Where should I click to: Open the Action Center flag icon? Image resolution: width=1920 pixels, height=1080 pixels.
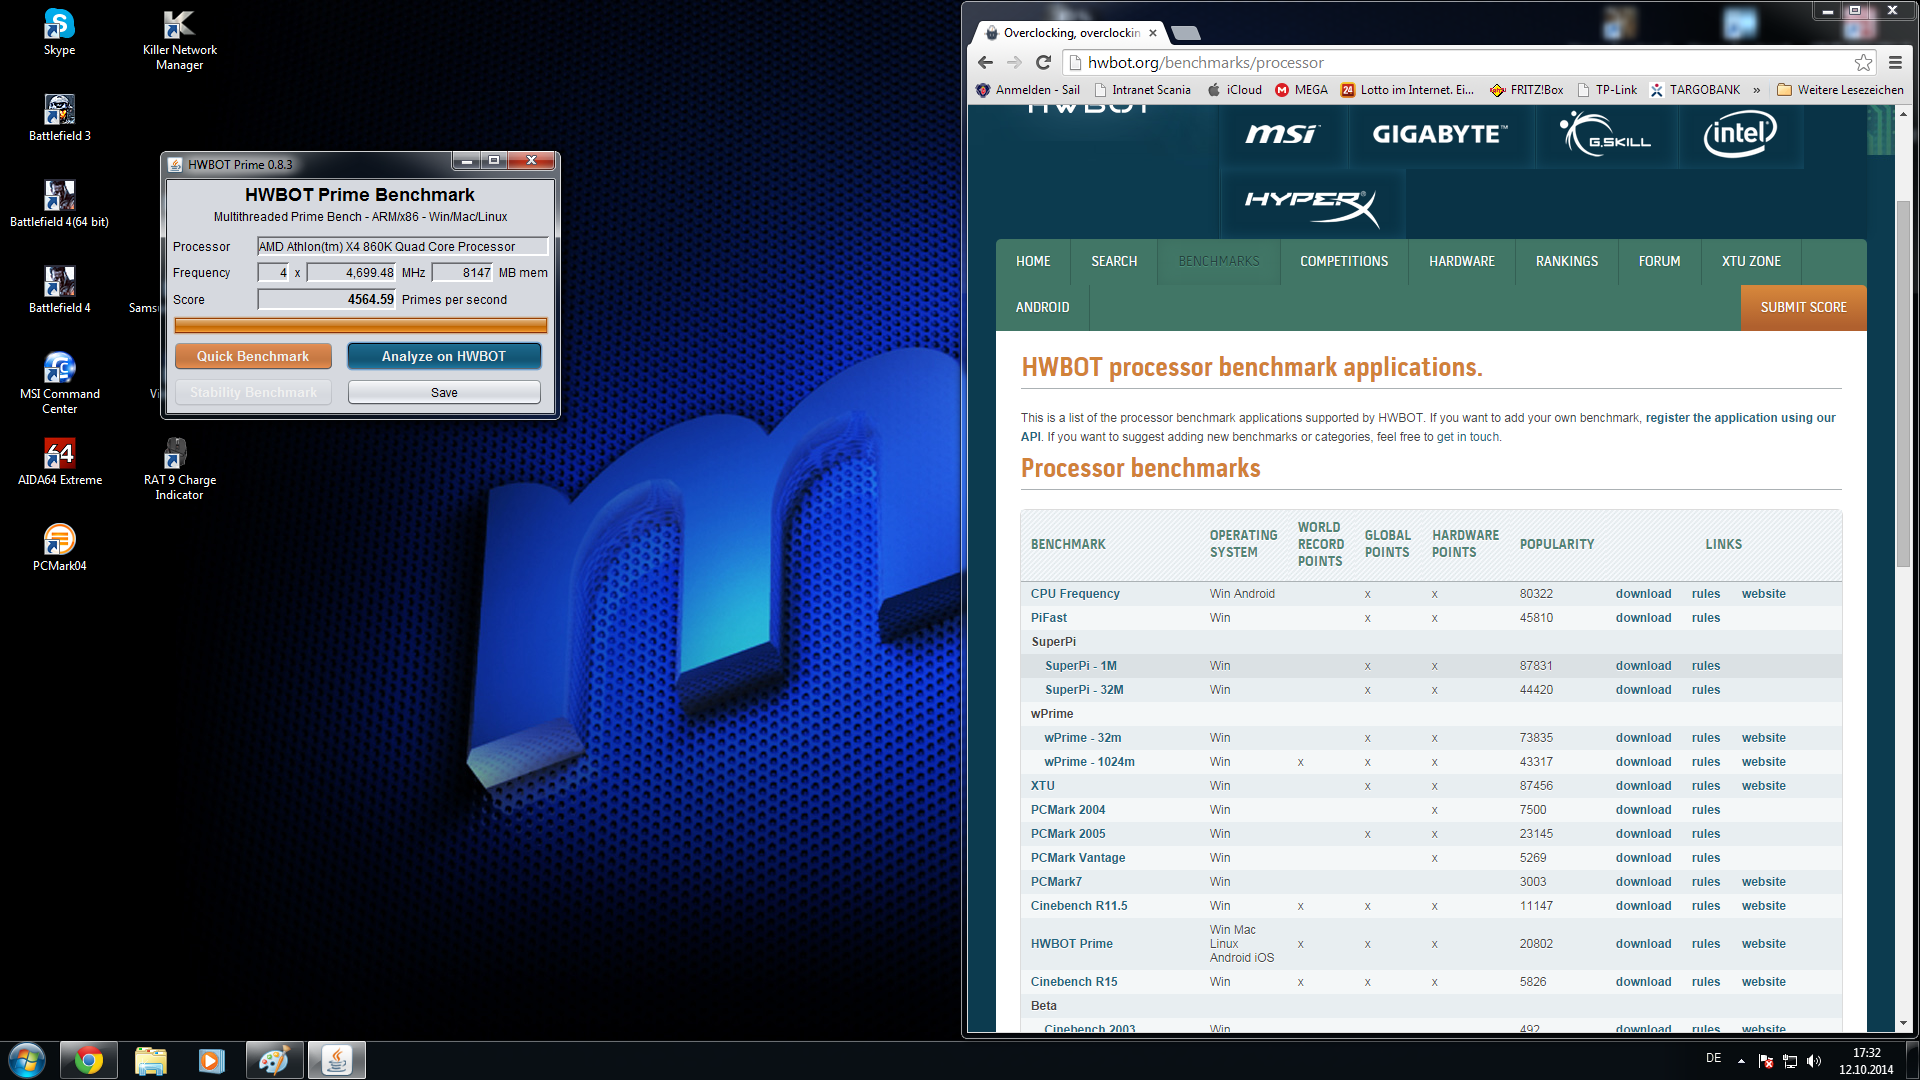pos(1766,1061)
